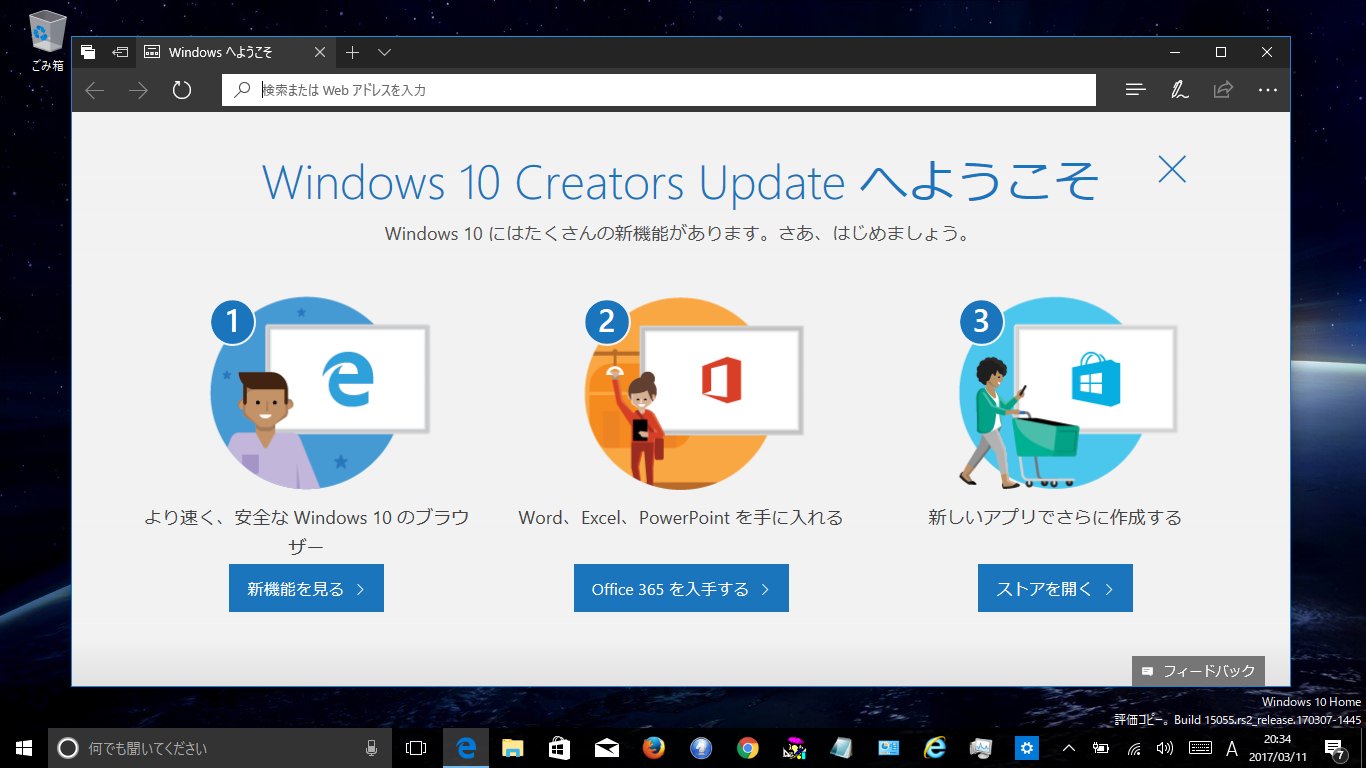
Task: Click the Office illustration in card 2
Action: click(x=694, y=392)
